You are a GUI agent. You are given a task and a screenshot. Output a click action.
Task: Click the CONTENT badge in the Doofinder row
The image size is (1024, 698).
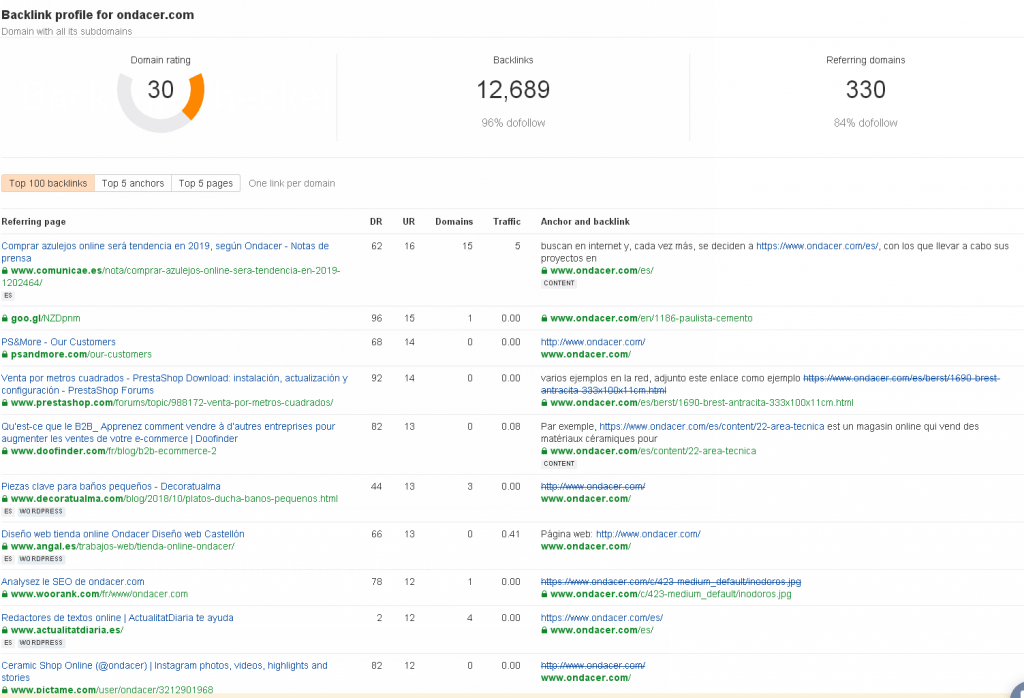point(559,464)
